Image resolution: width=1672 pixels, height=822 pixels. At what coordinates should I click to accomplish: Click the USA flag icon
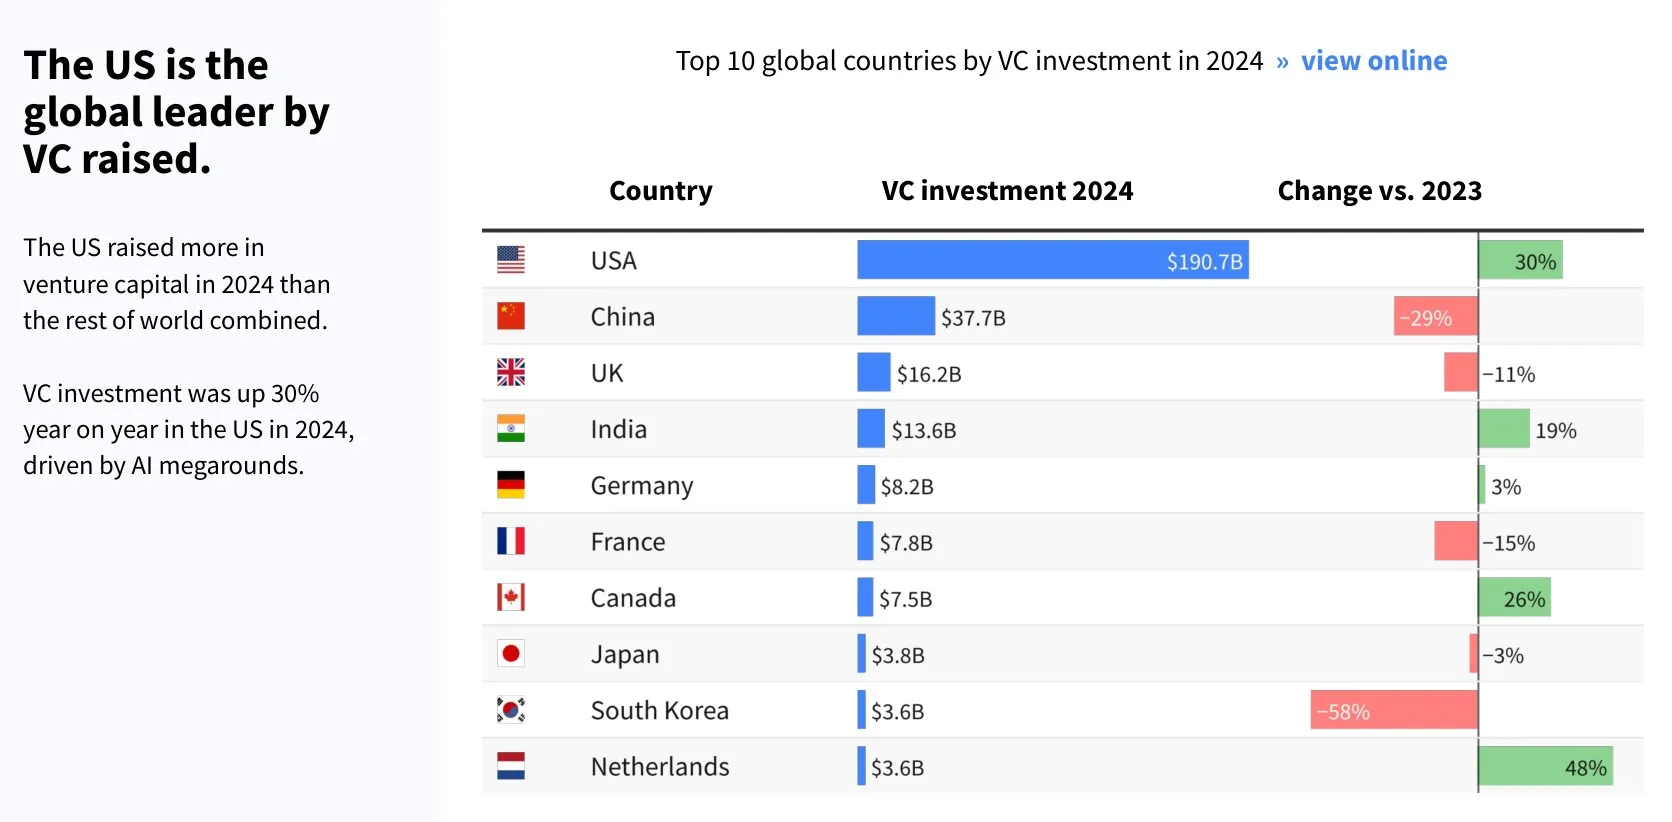click(x=511, y=260)
